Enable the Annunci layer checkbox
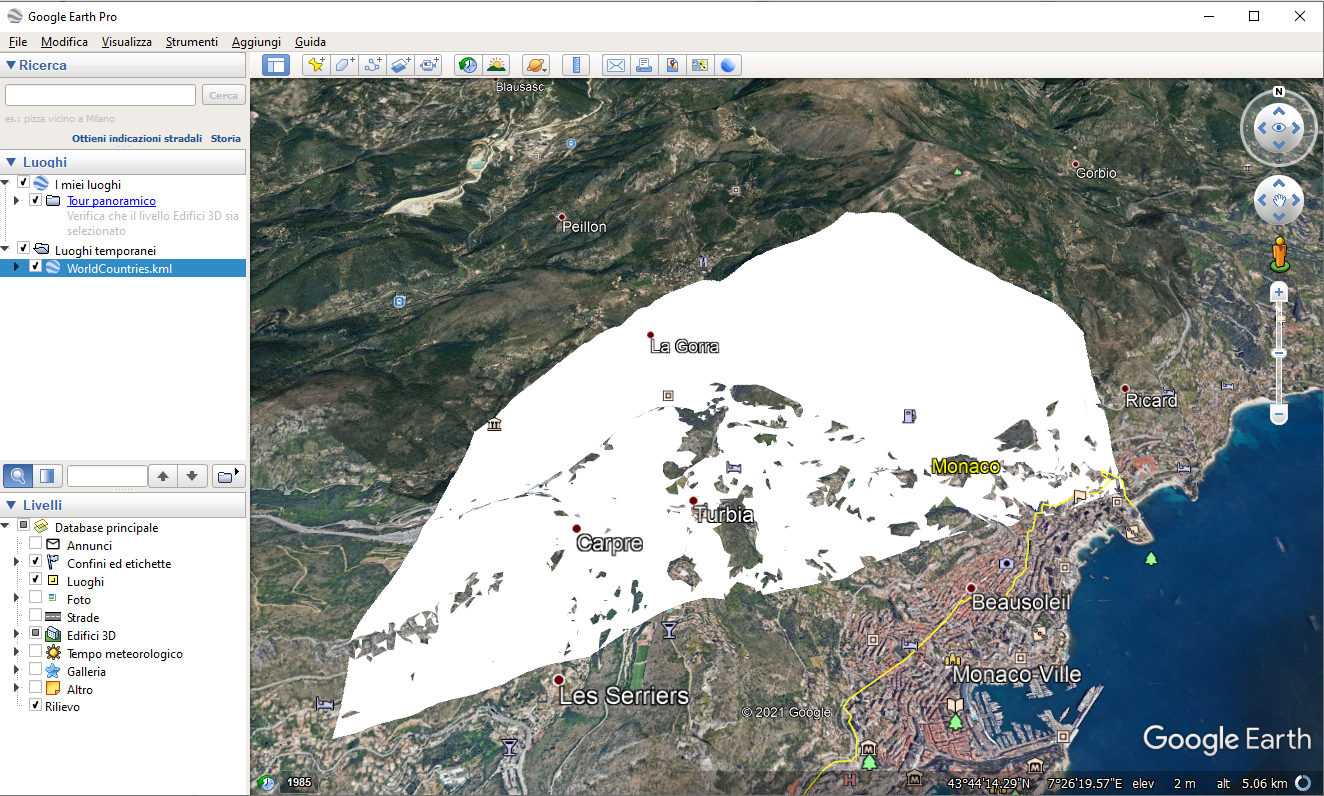This screenshot has height=796, width=1324. coord(35,545)
